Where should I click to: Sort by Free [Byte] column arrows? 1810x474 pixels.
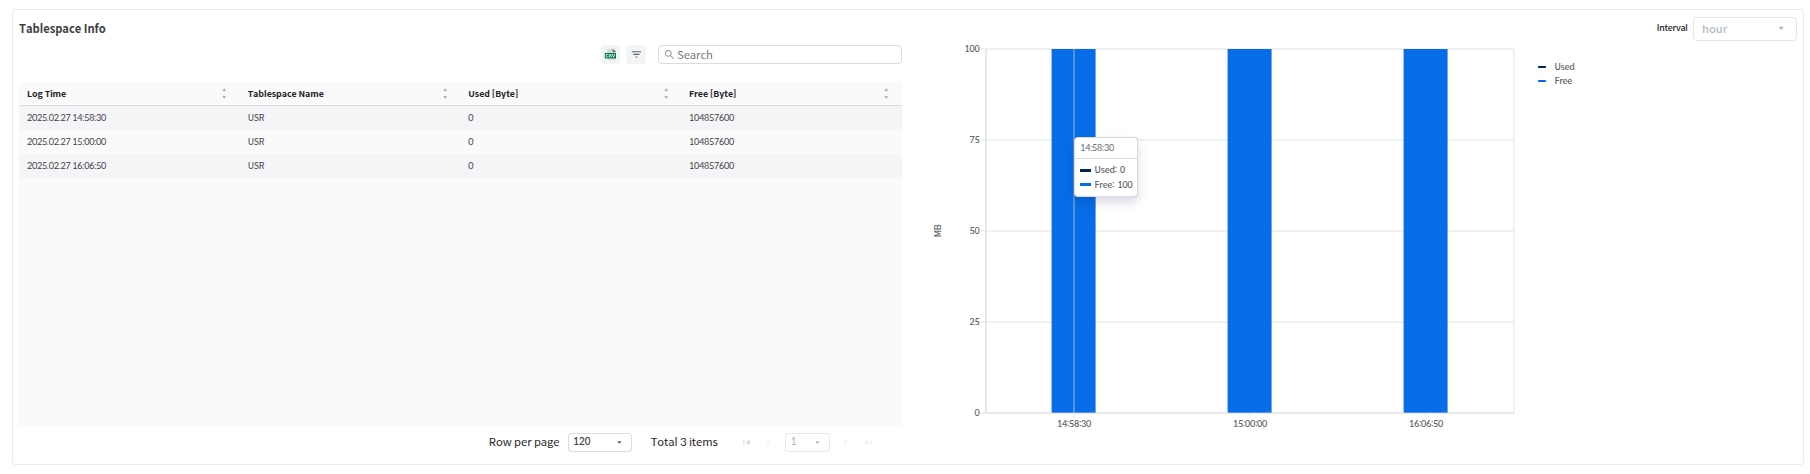point(886,94)
